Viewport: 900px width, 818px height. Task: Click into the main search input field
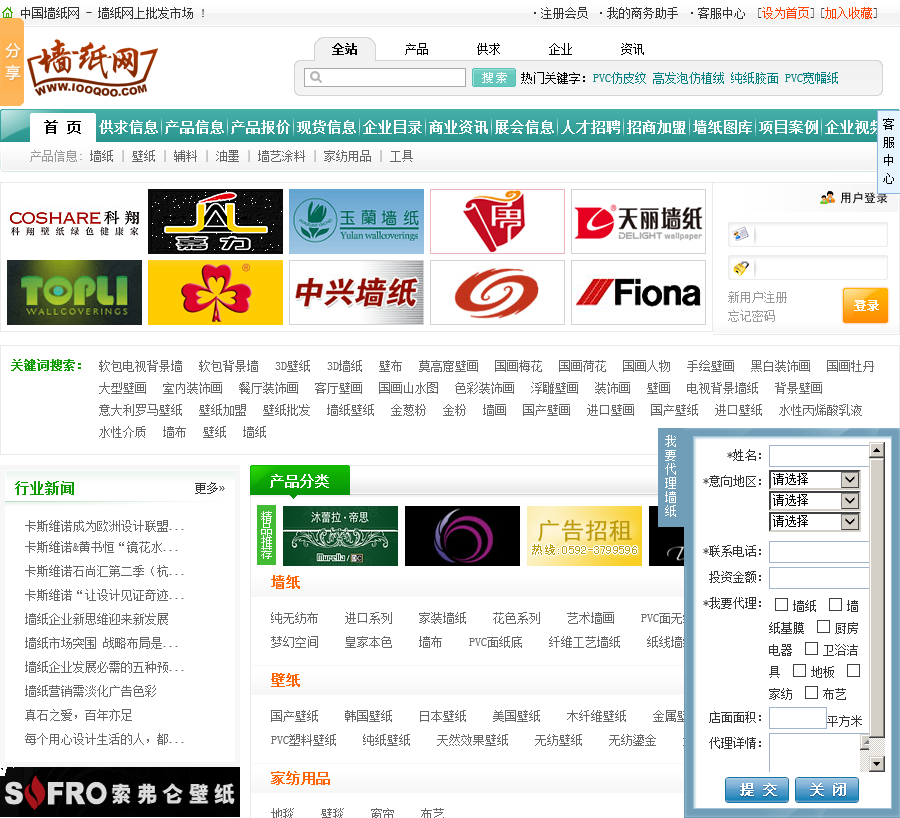pyautogui.click(x=385, y=77)
